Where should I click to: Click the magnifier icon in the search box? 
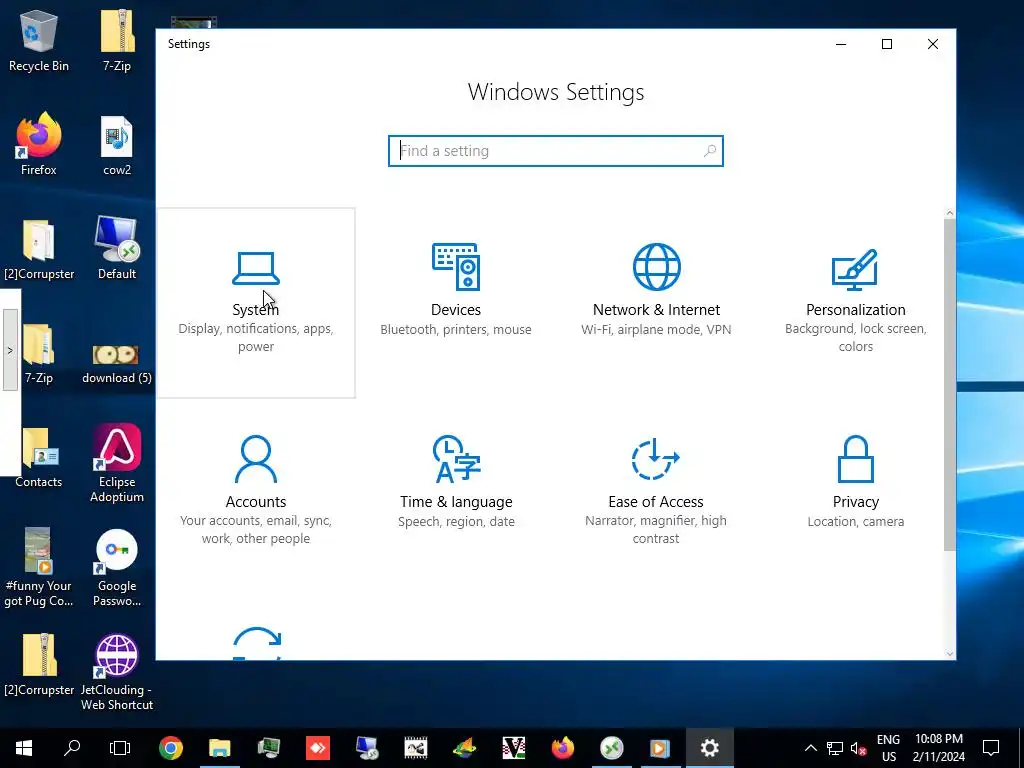pos(710,151)
